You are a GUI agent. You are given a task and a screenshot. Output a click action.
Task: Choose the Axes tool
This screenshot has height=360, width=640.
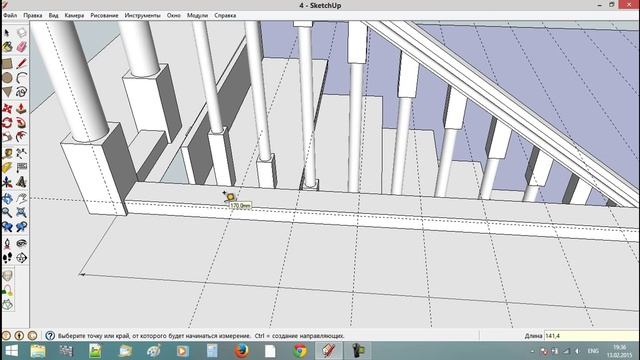click(x=7, y=182)
